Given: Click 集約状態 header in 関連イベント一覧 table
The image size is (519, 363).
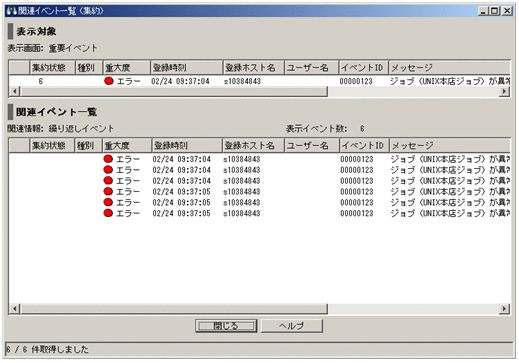Looking at the screenshot, I should tap(52, 146).
